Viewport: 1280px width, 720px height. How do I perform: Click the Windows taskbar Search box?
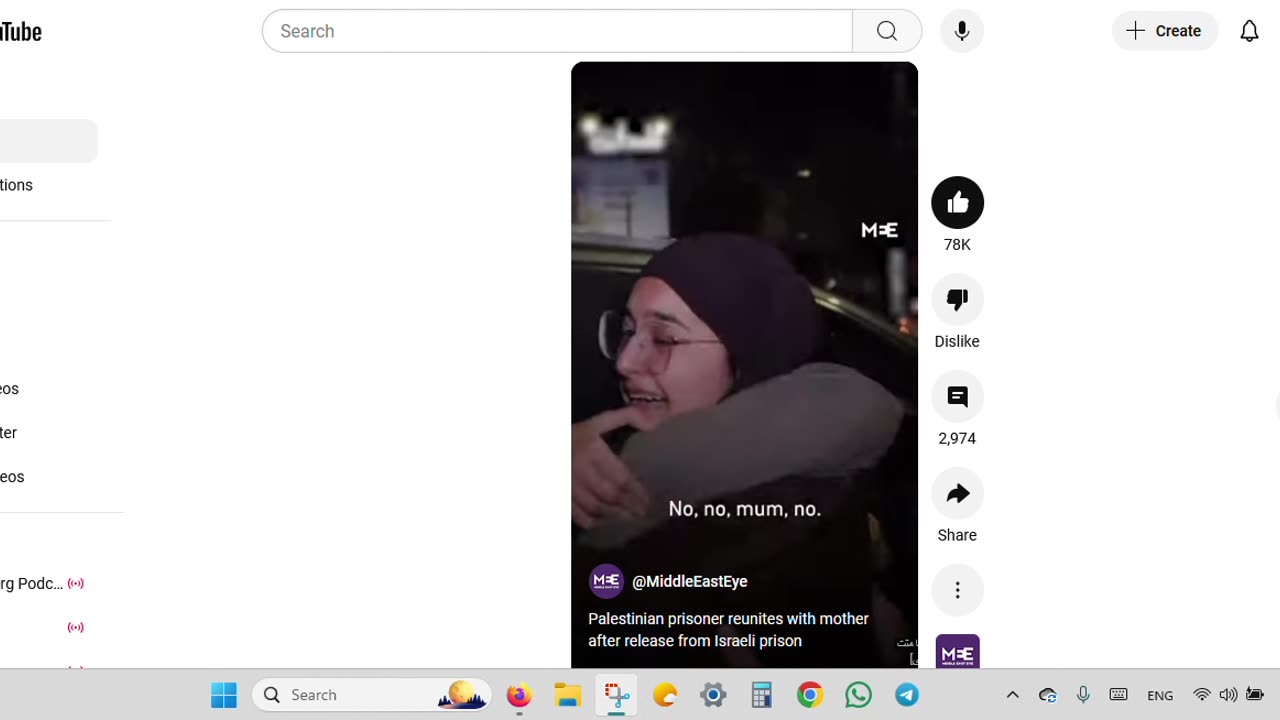click(x=372, y=695)
